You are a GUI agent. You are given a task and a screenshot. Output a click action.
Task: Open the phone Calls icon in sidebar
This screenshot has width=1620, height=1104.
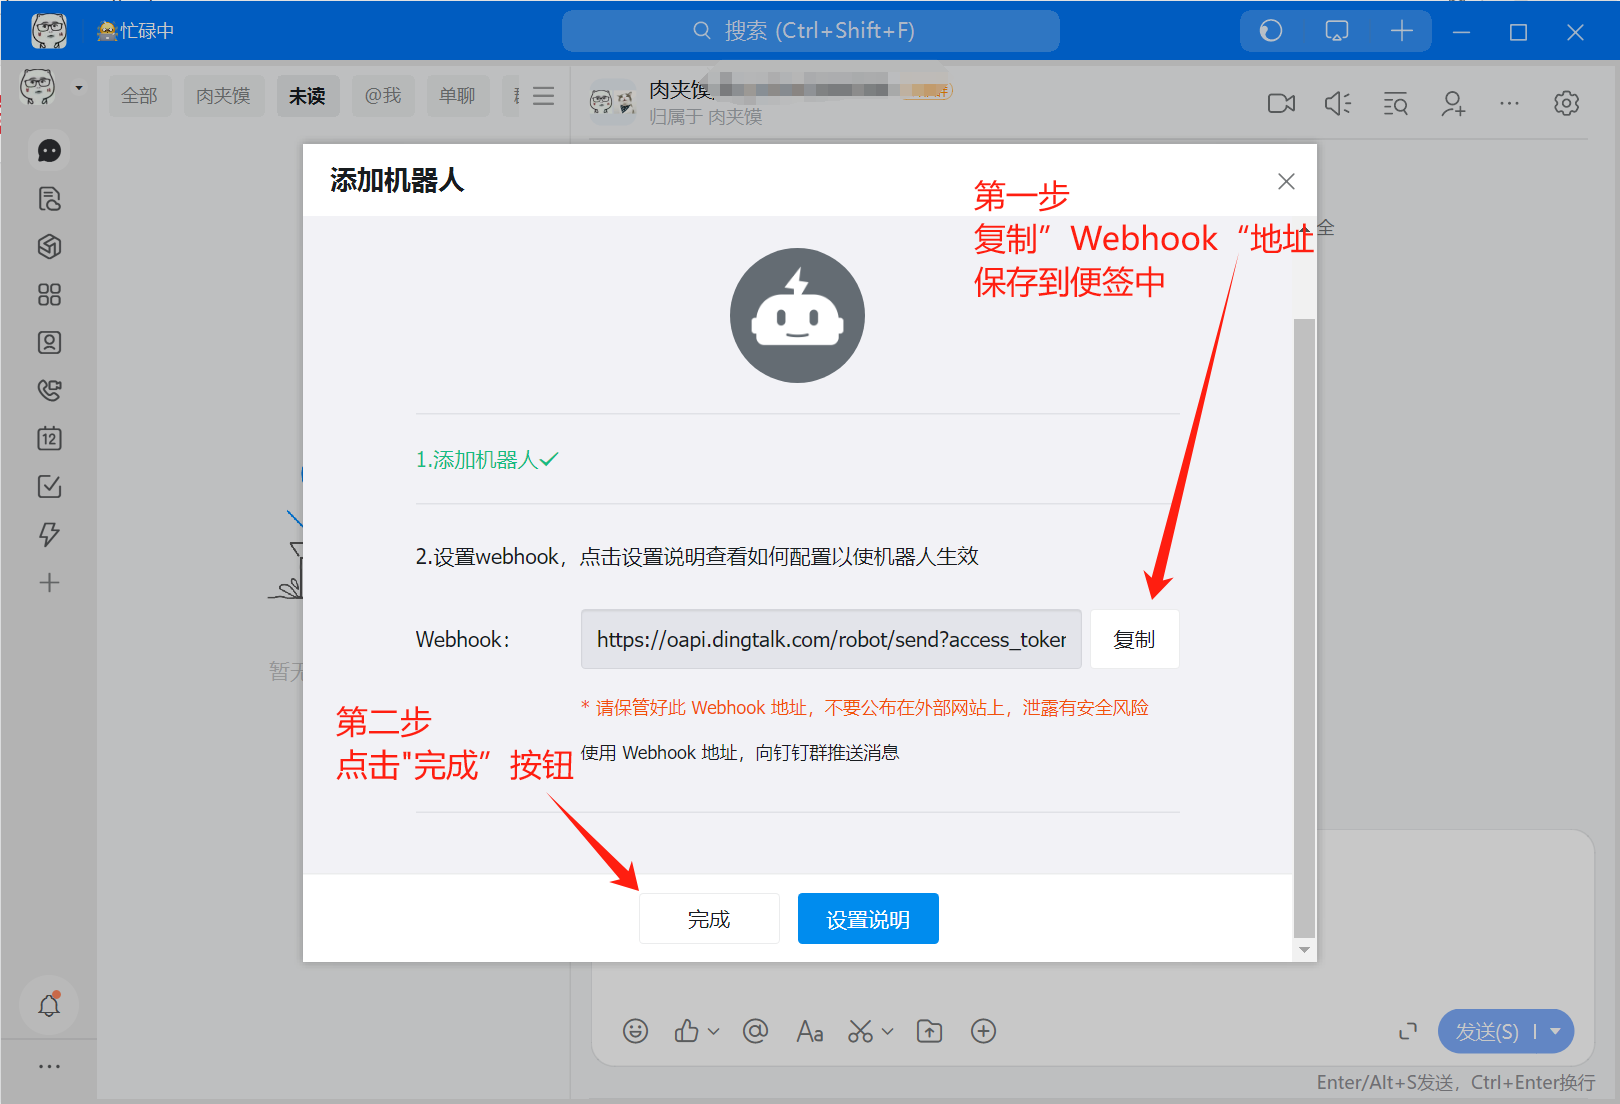click(49, 391)
